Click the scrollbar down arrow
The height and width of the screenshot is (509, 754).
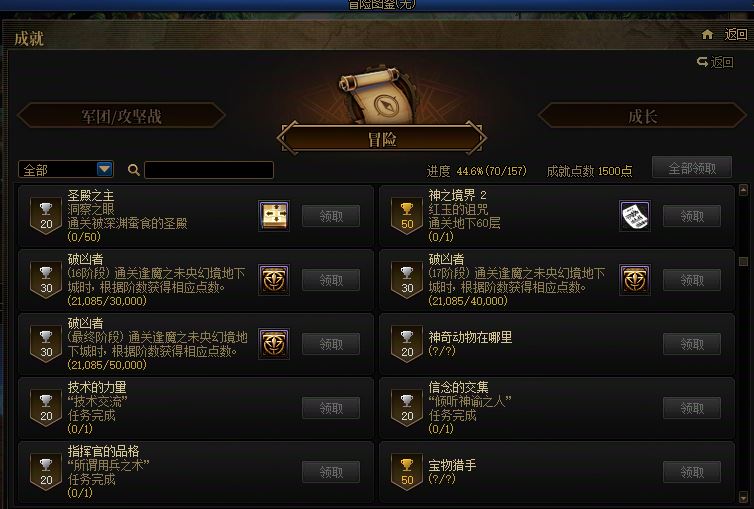[743, 496]
